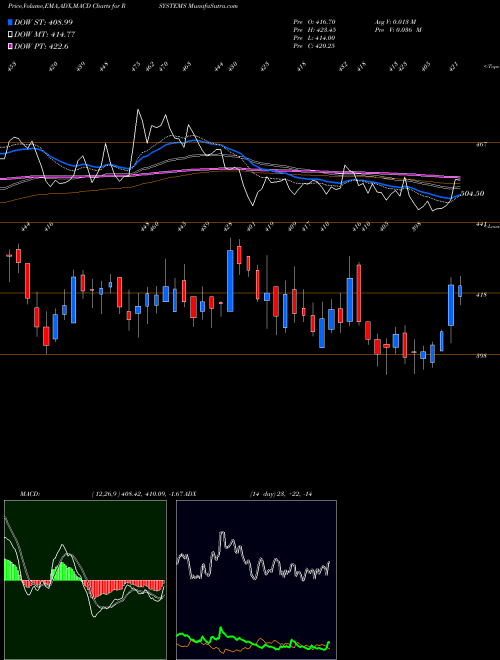Click the 504.50 EMA value label
The height and width of the screenshot is (660, 500).
[473, 194]
